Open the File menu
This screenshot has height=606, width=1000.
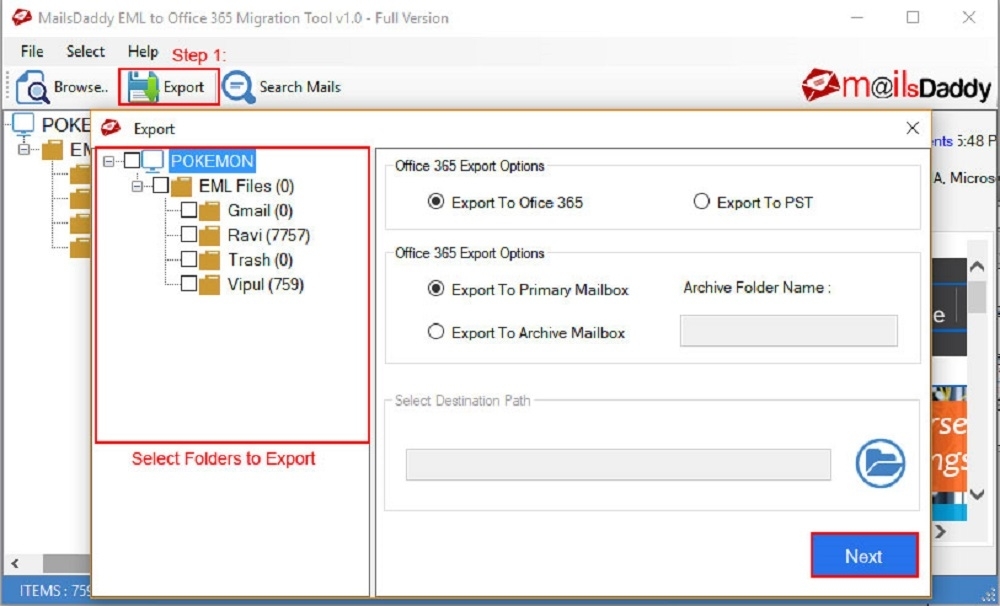pyautogui.click(x=32, y=51)
